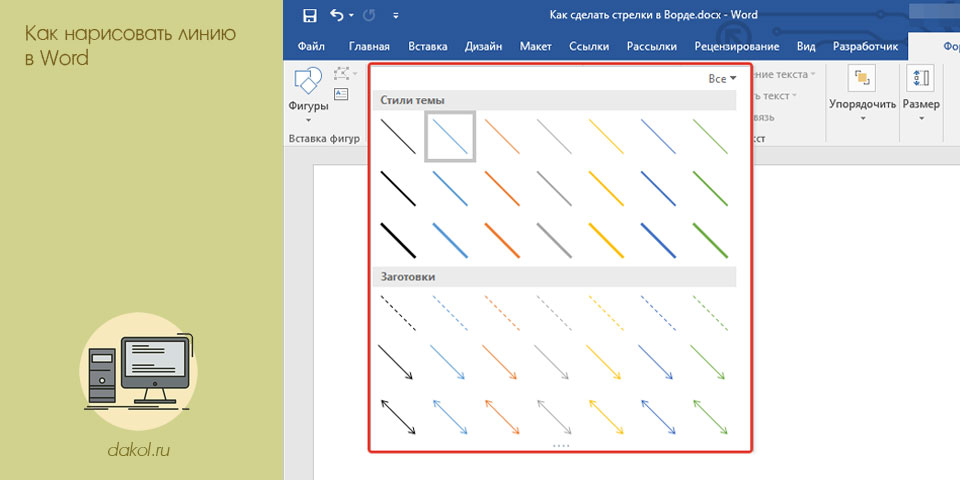Choose orange single-arrow line preset
Image resolution: width=960 pixels, height=480 pixels.
[x=500, y=362]
